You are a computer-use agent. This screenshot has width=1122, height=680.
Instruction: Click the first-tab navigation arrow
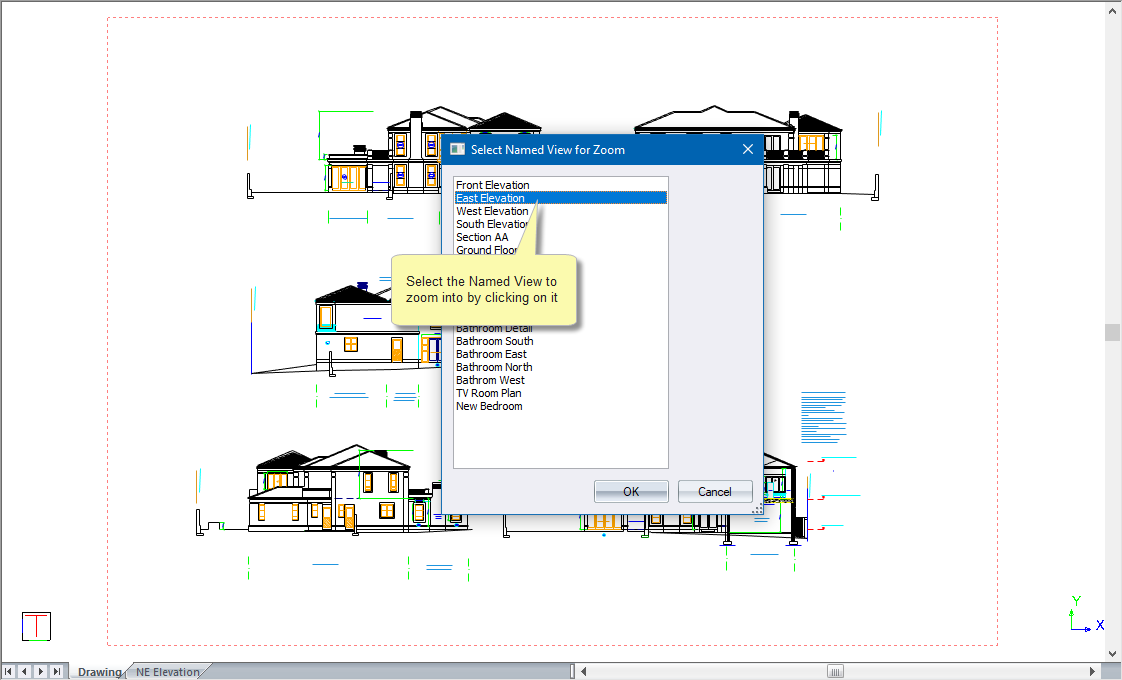pyautogui.click(x=9, y=671)
